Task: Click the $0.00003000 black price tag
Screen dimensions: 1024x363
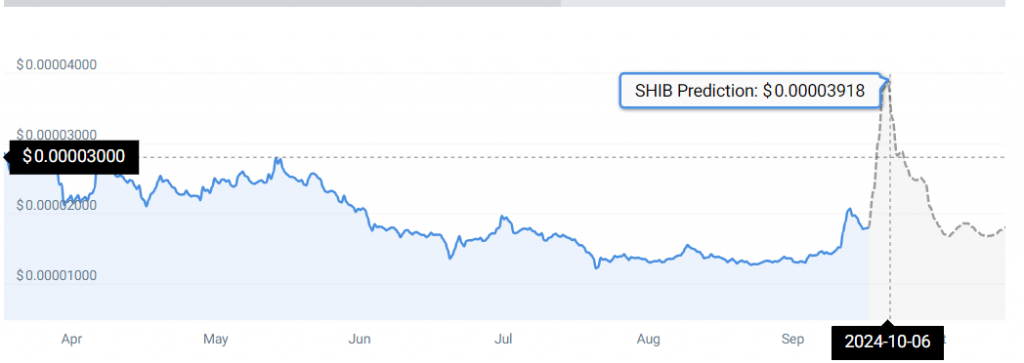Action: (x=73, y=157)
